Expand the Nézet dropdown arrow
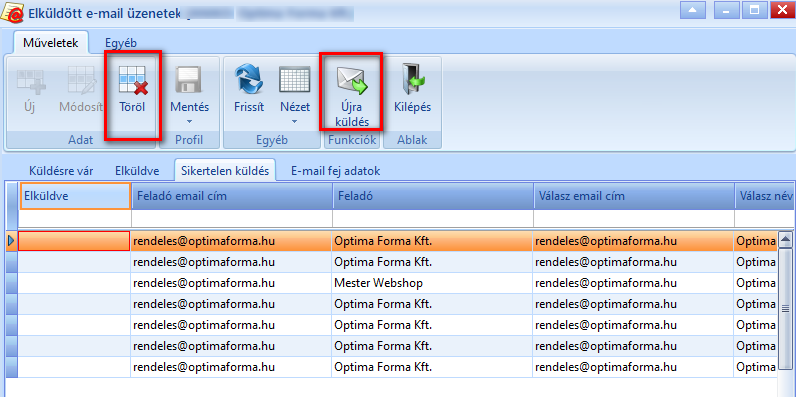 294,122
